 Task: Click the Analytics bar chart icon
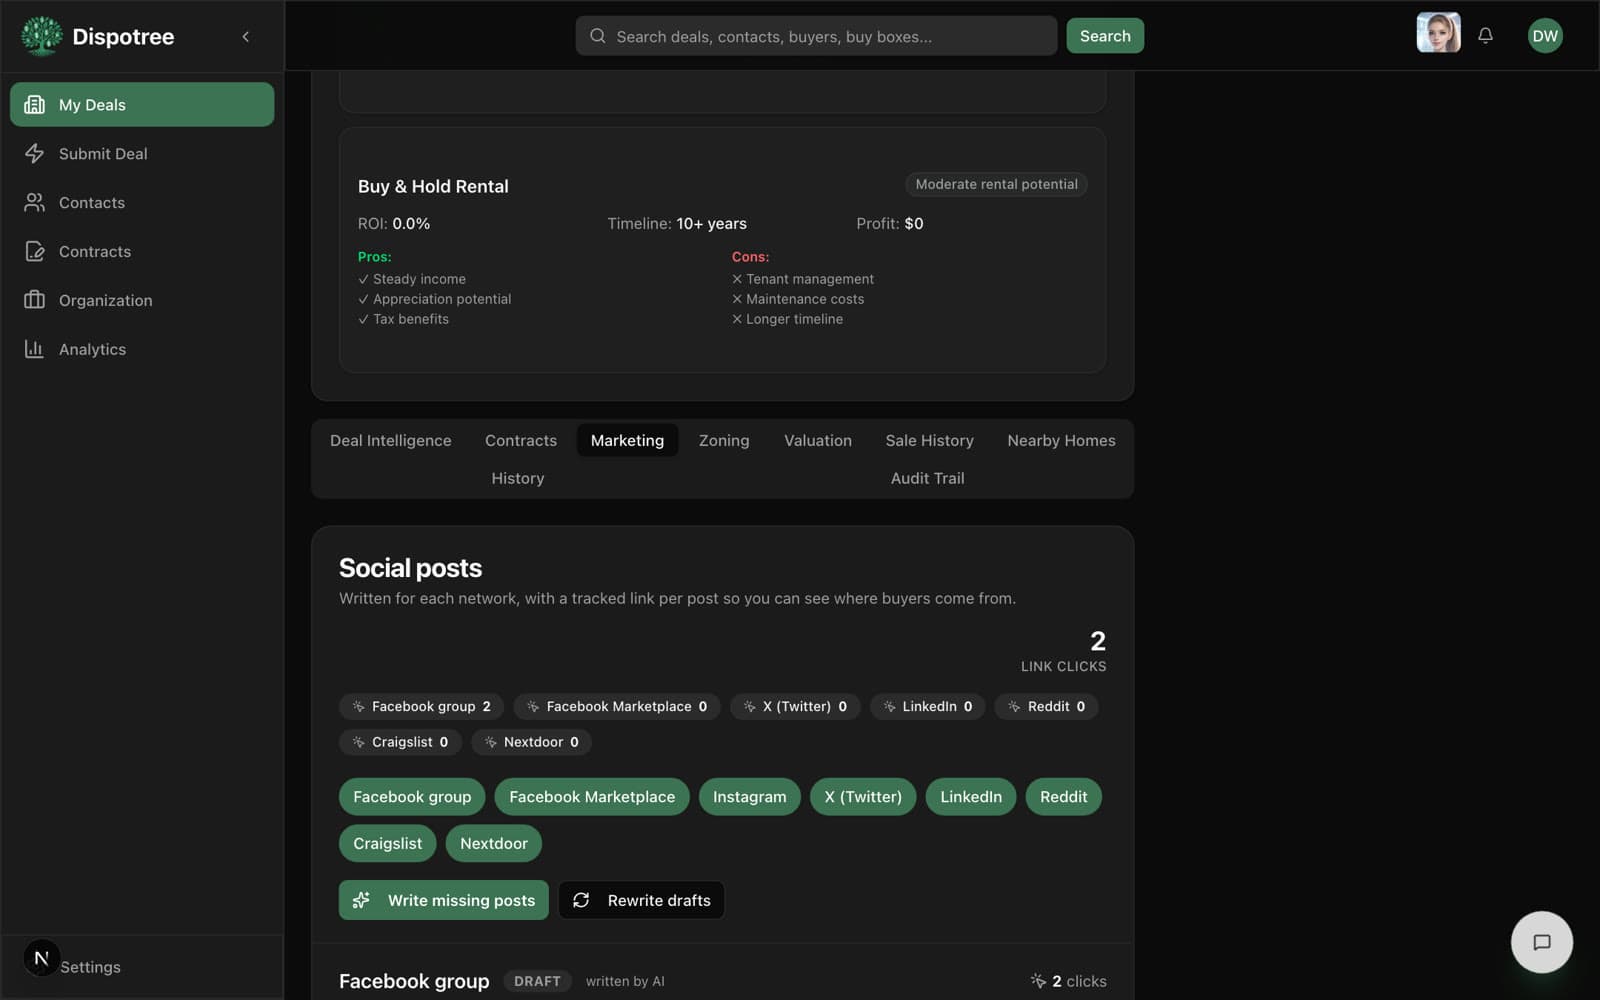(35, 349)
